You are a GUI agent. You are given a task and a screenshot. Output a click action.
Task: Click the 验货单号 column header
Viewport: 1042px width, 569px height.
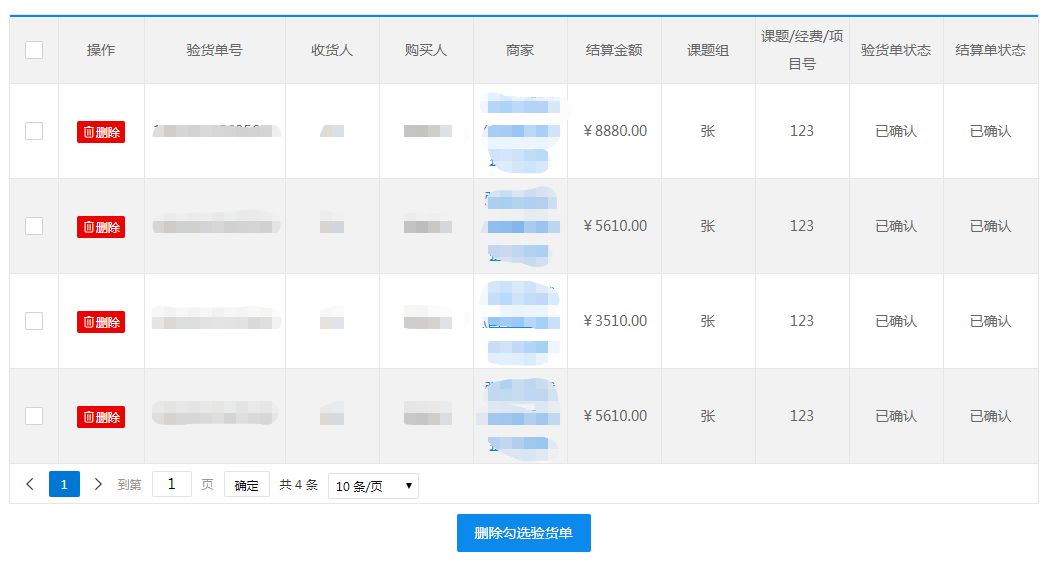click(x=214, y=50)
